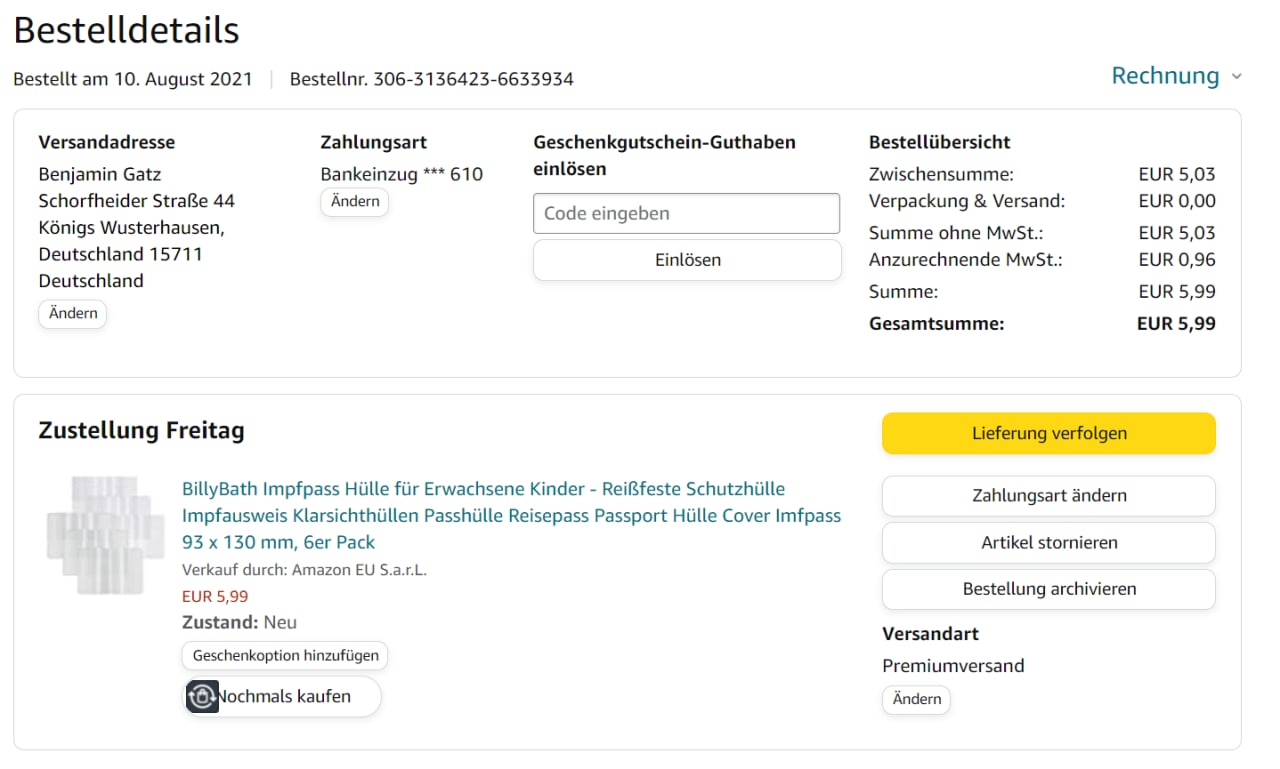Image resolution: width=1280 pixels, height=769 pixels.
Task: Add gift option via Geschenkoption hinzufügen
Action: pyautogui.click(x=285, y=655)
